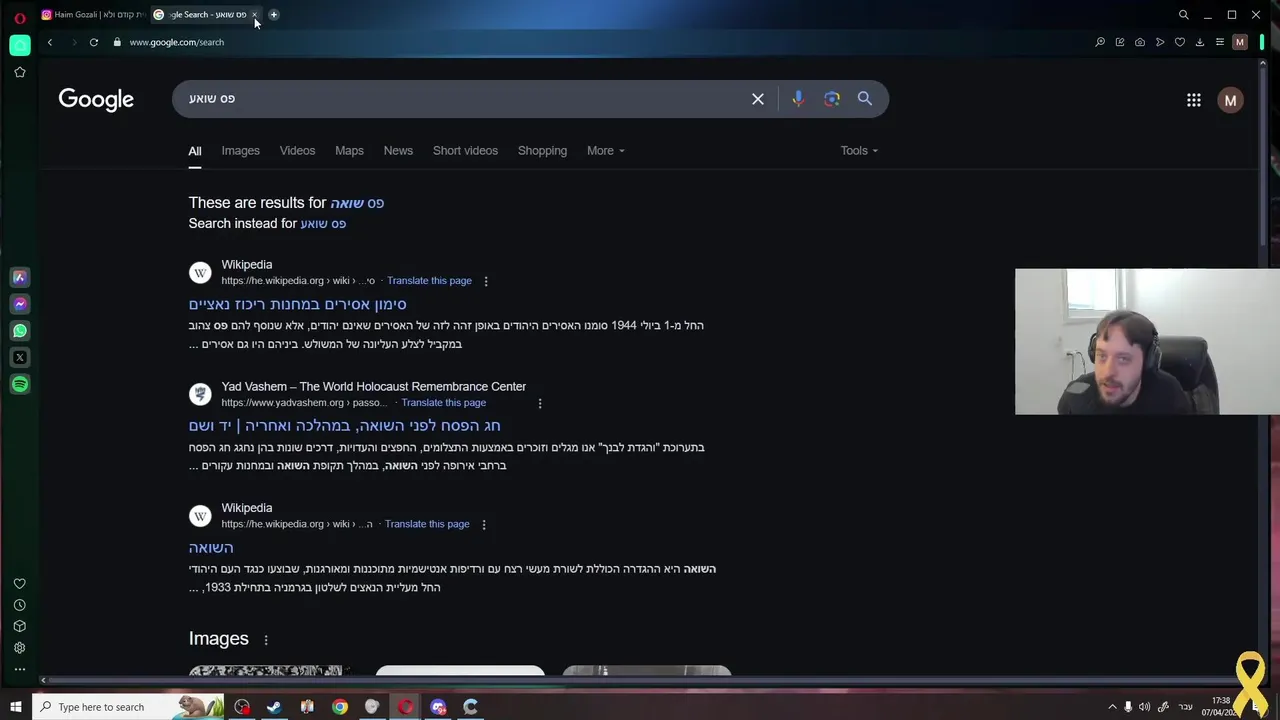
Task: Expand the Tools dropdown
Action: tap(859, 151)
